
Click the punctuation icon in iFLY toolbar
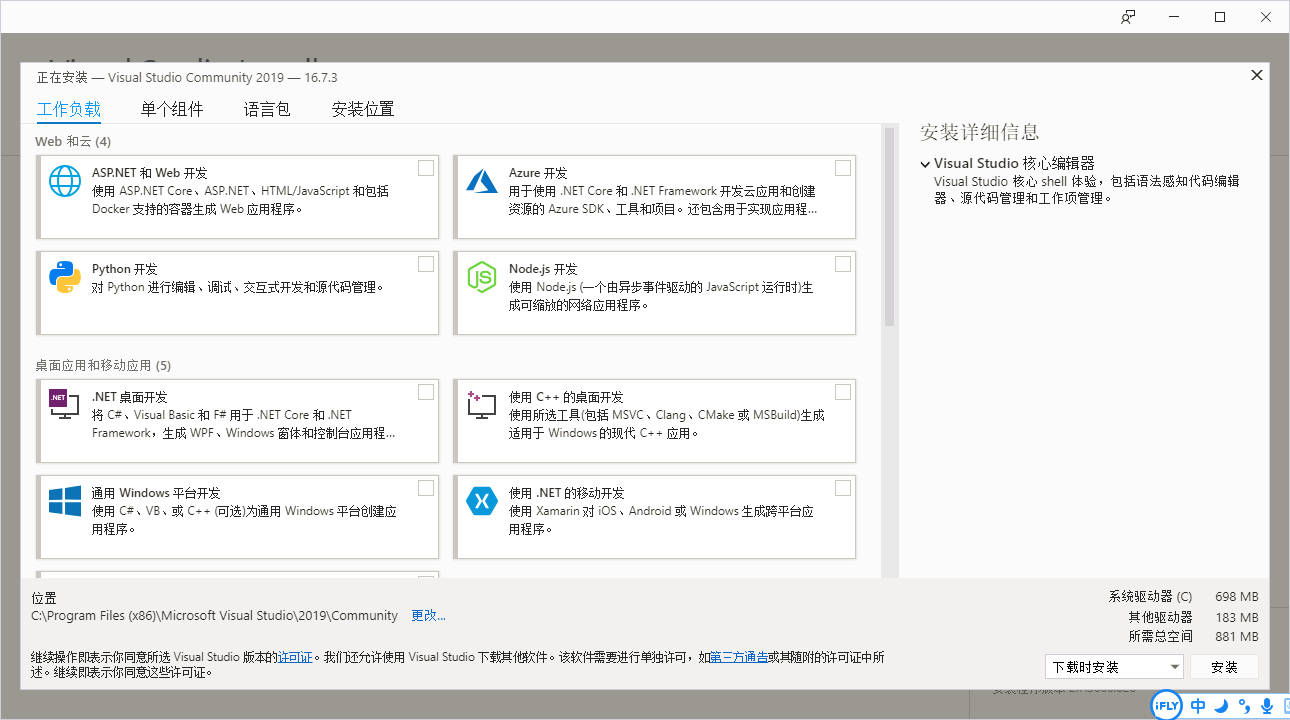point(1244,706)
